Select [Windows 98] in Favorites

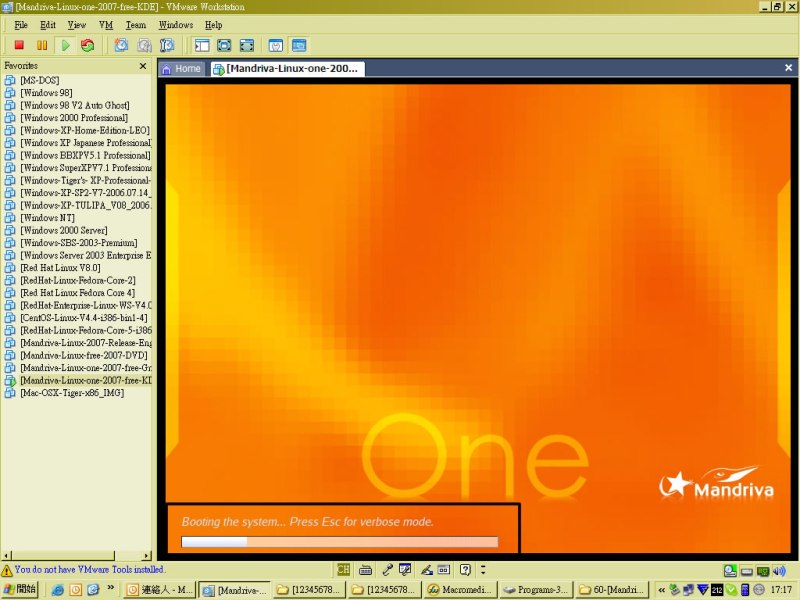pyautogui.click(x=46, y=93)
